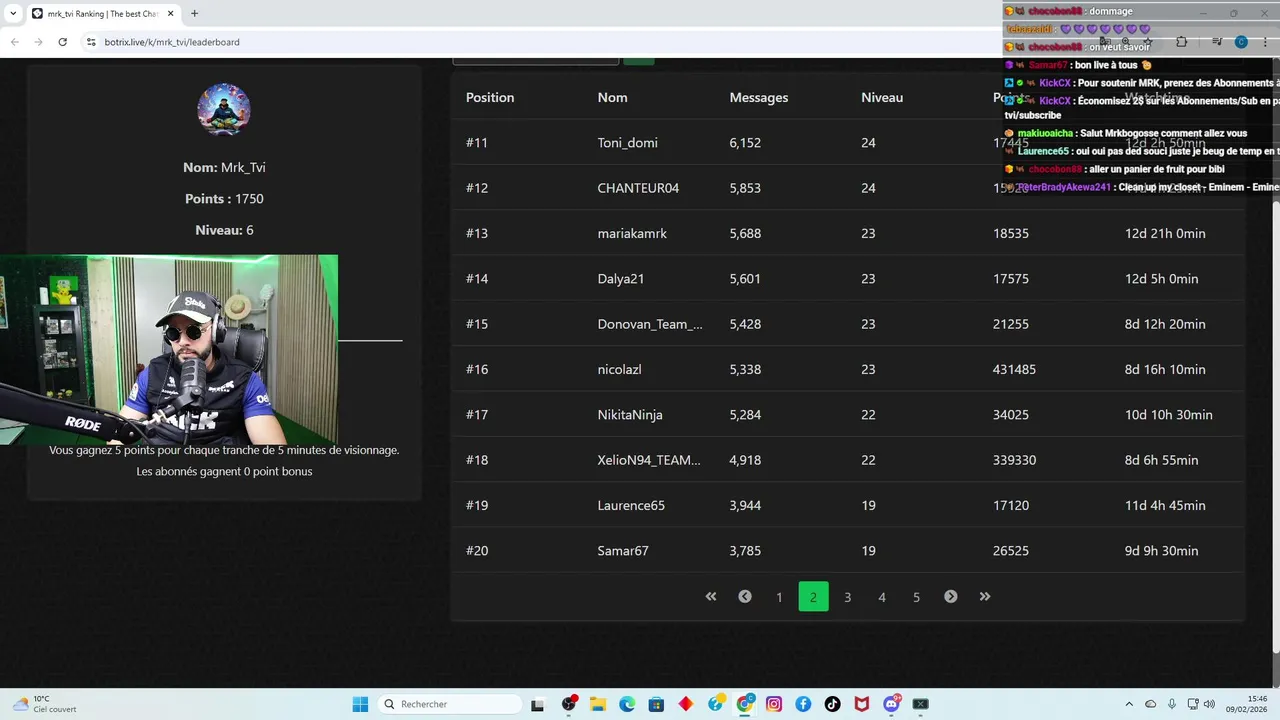Screen dimensions: 1280x720
Task: Click the #20 position cell
Action: [477, 551]
